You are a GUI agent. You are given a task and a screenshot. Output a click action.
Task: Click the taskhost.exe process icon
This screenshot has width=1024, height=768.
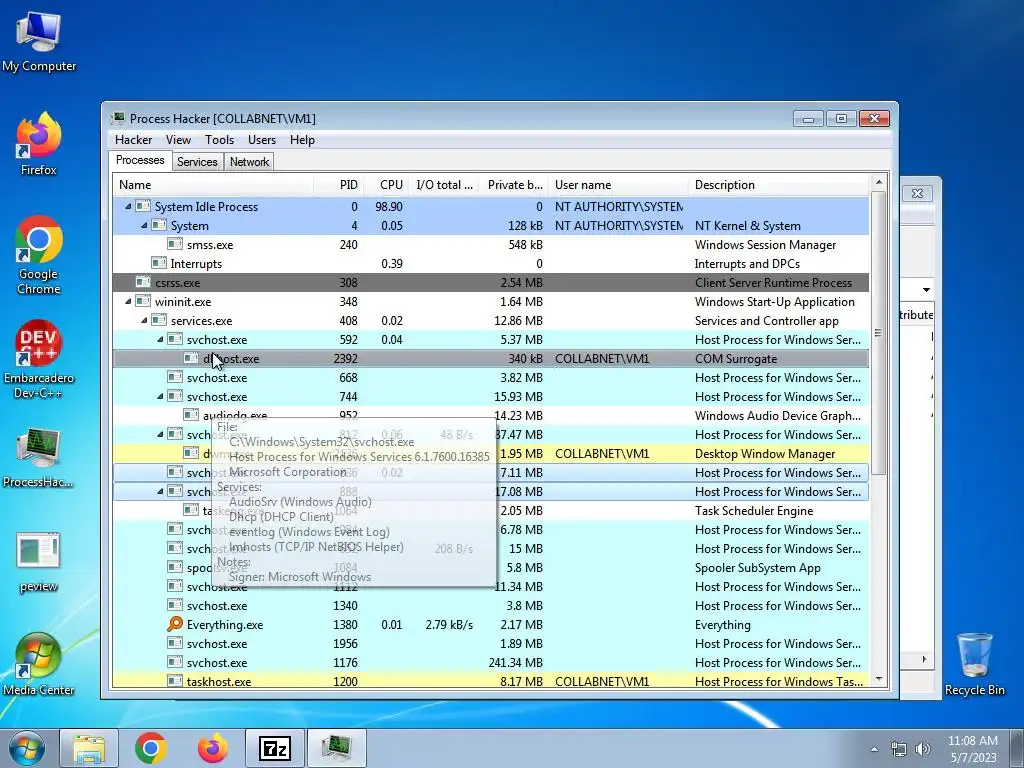[175, 681]
